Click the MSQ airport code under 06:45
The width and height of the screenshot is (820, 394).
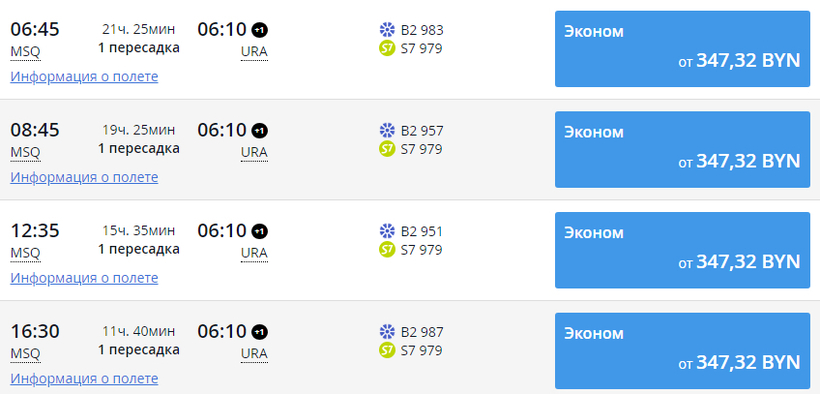pyautogui.click(x=25, y=52)
